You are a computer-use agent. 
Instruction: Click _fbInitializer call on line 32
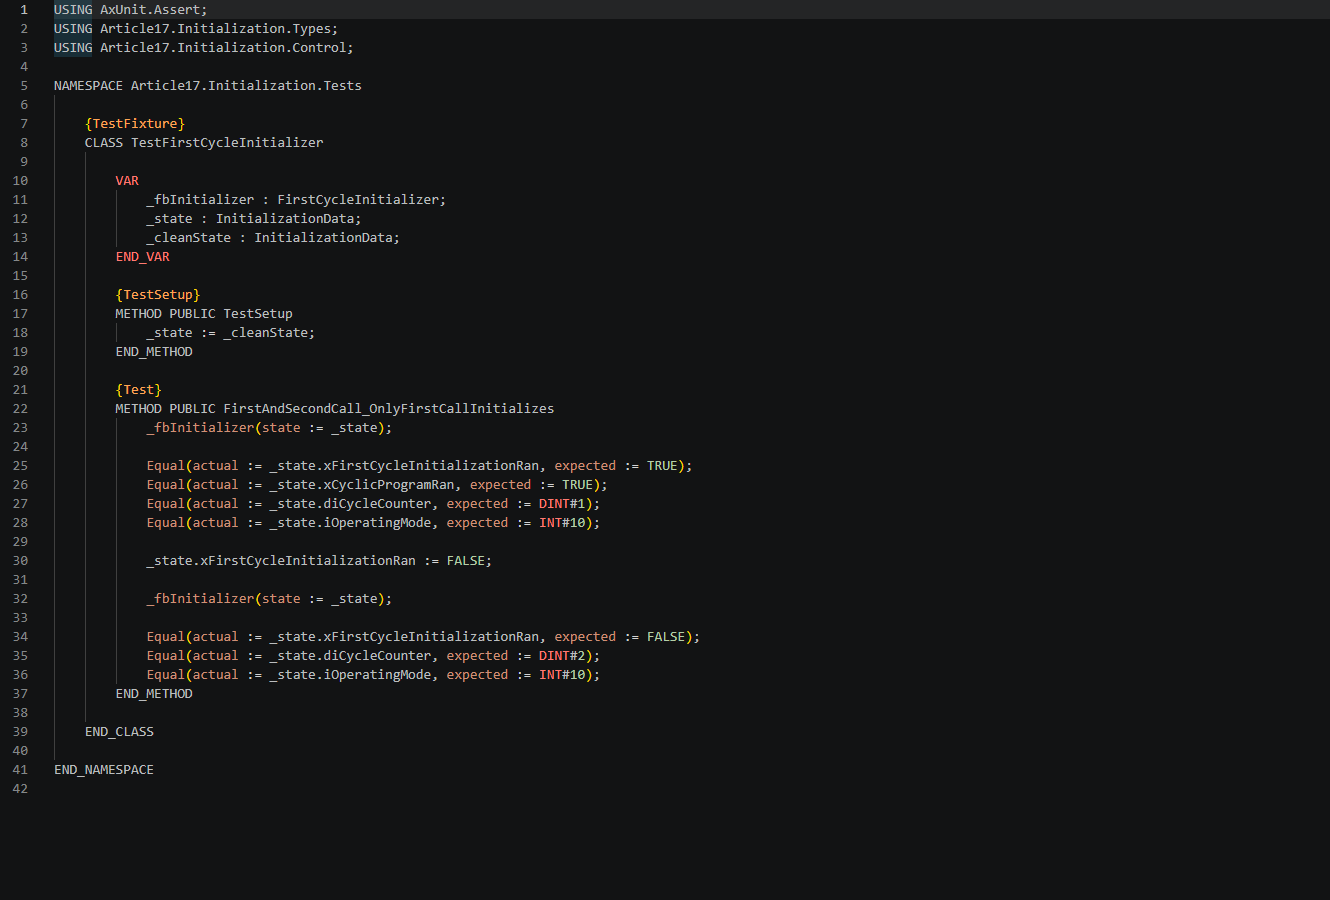[200, 599]
